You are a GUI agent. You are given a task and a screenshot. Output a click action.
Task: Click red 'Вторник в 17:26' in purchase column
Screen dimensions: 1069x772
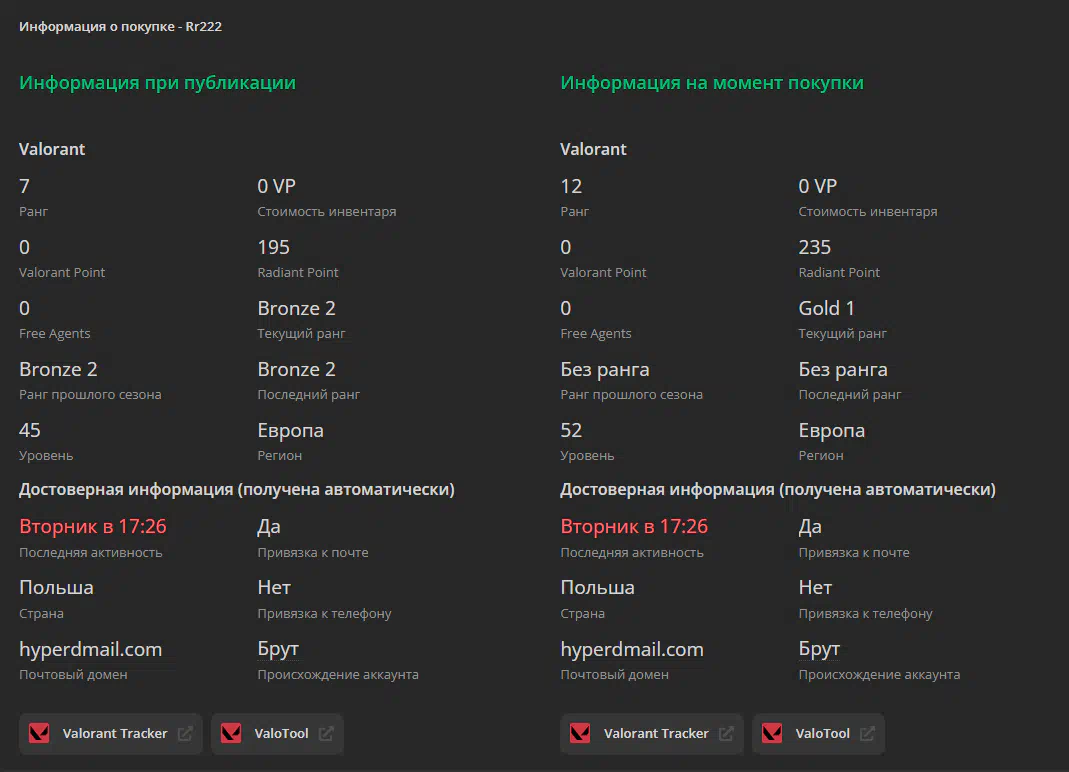click(634, 526)
